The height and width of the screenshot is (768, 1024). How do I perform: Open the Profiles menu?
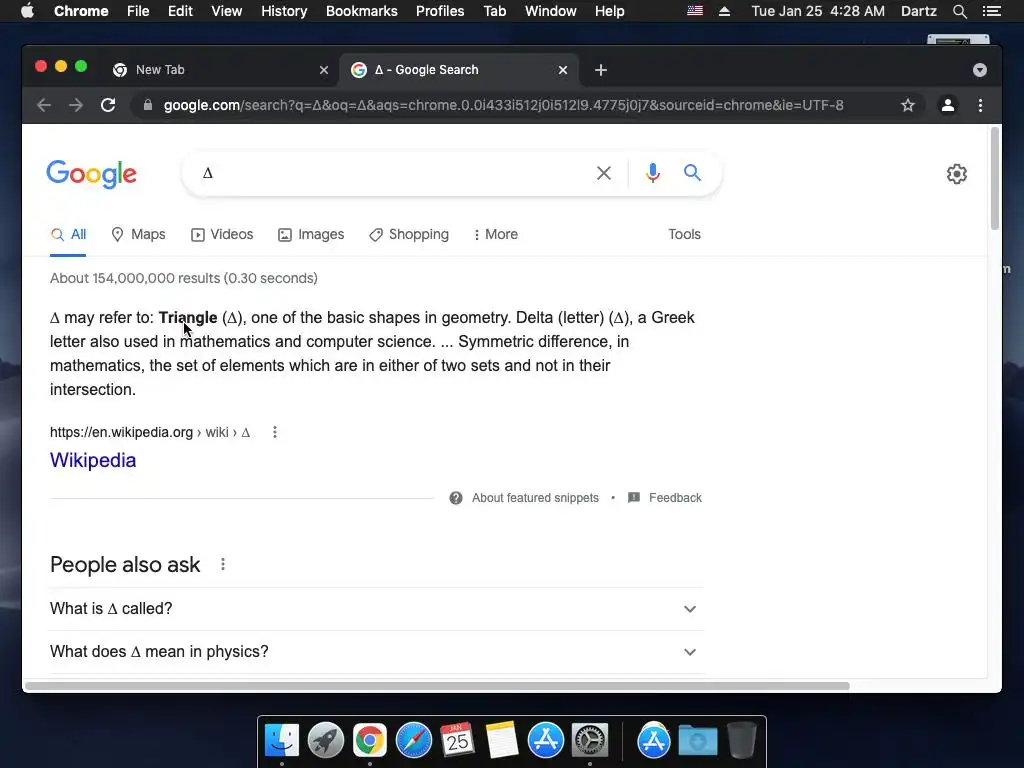440,11
